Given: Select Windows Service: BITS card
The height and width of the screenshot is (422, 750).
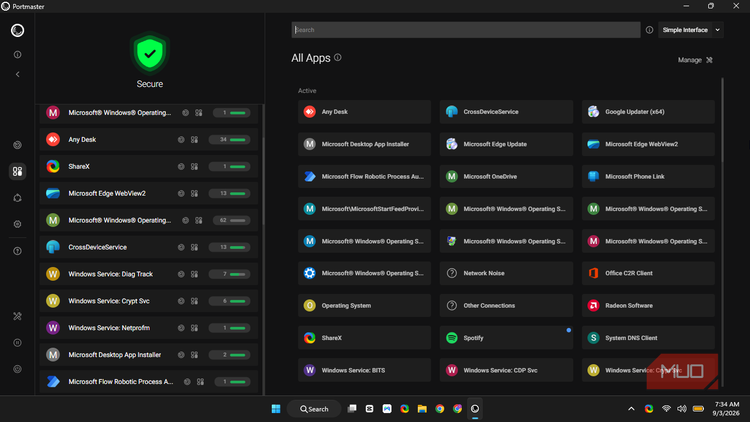Looking at the screenshot, I should tap(364, 370).
